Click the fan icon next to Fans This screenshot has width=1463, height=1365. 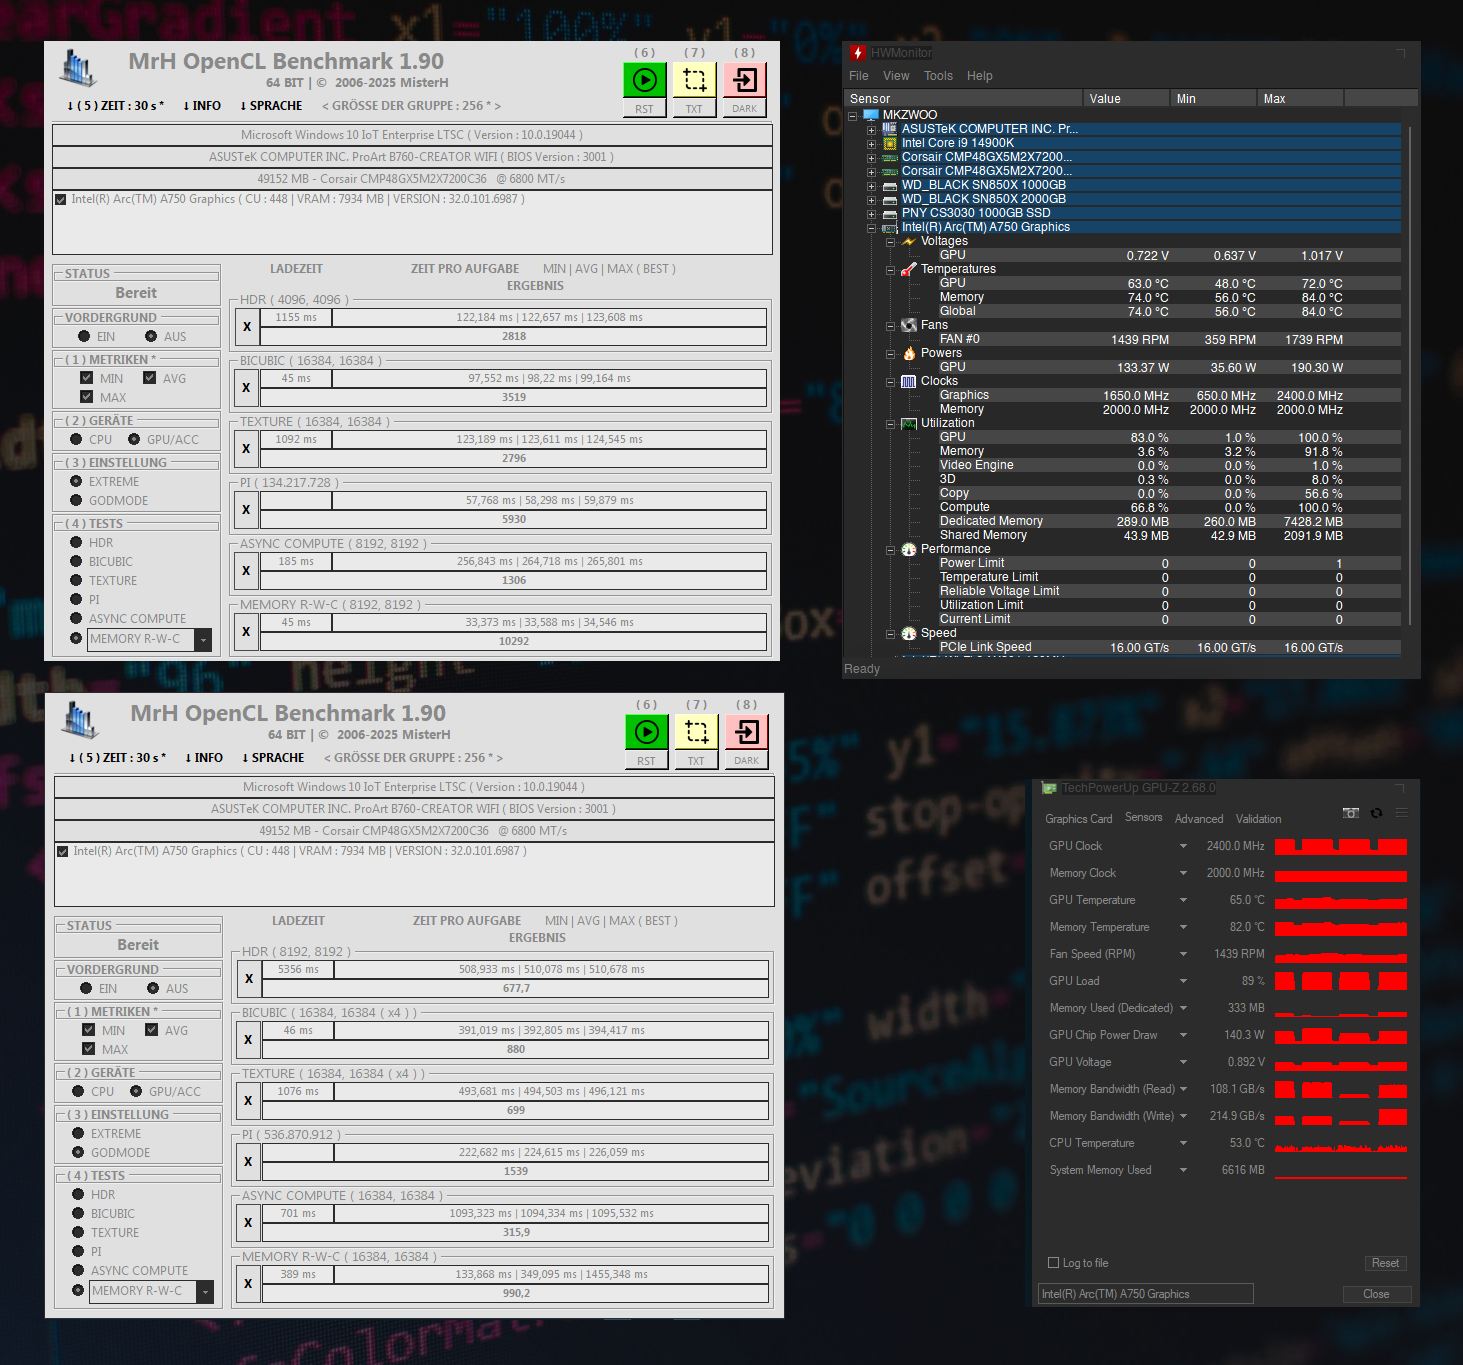coord(909,325)
